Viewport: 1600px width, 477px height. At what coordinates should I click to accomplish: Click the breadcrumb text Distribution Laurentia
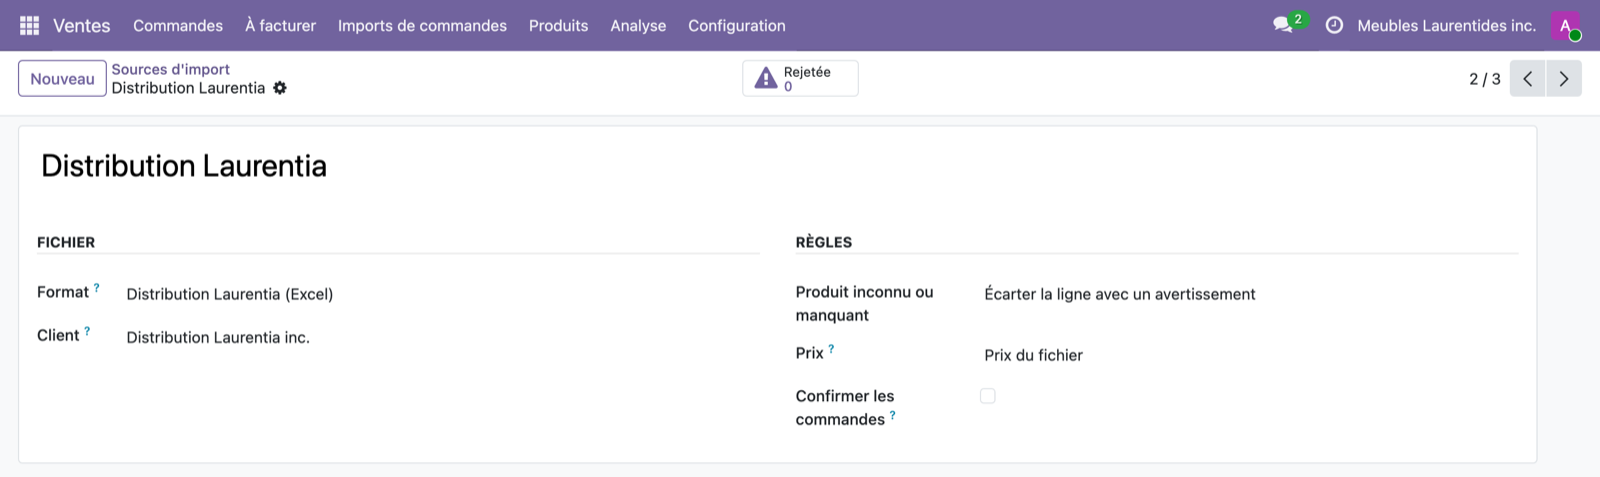189,88
